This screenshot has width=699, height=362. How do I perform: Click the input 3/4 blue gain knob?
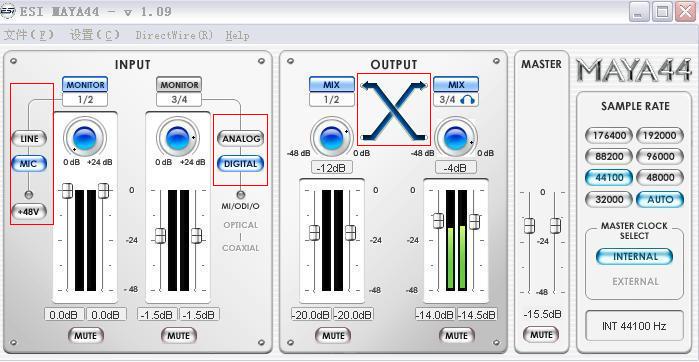click(178, 138)
